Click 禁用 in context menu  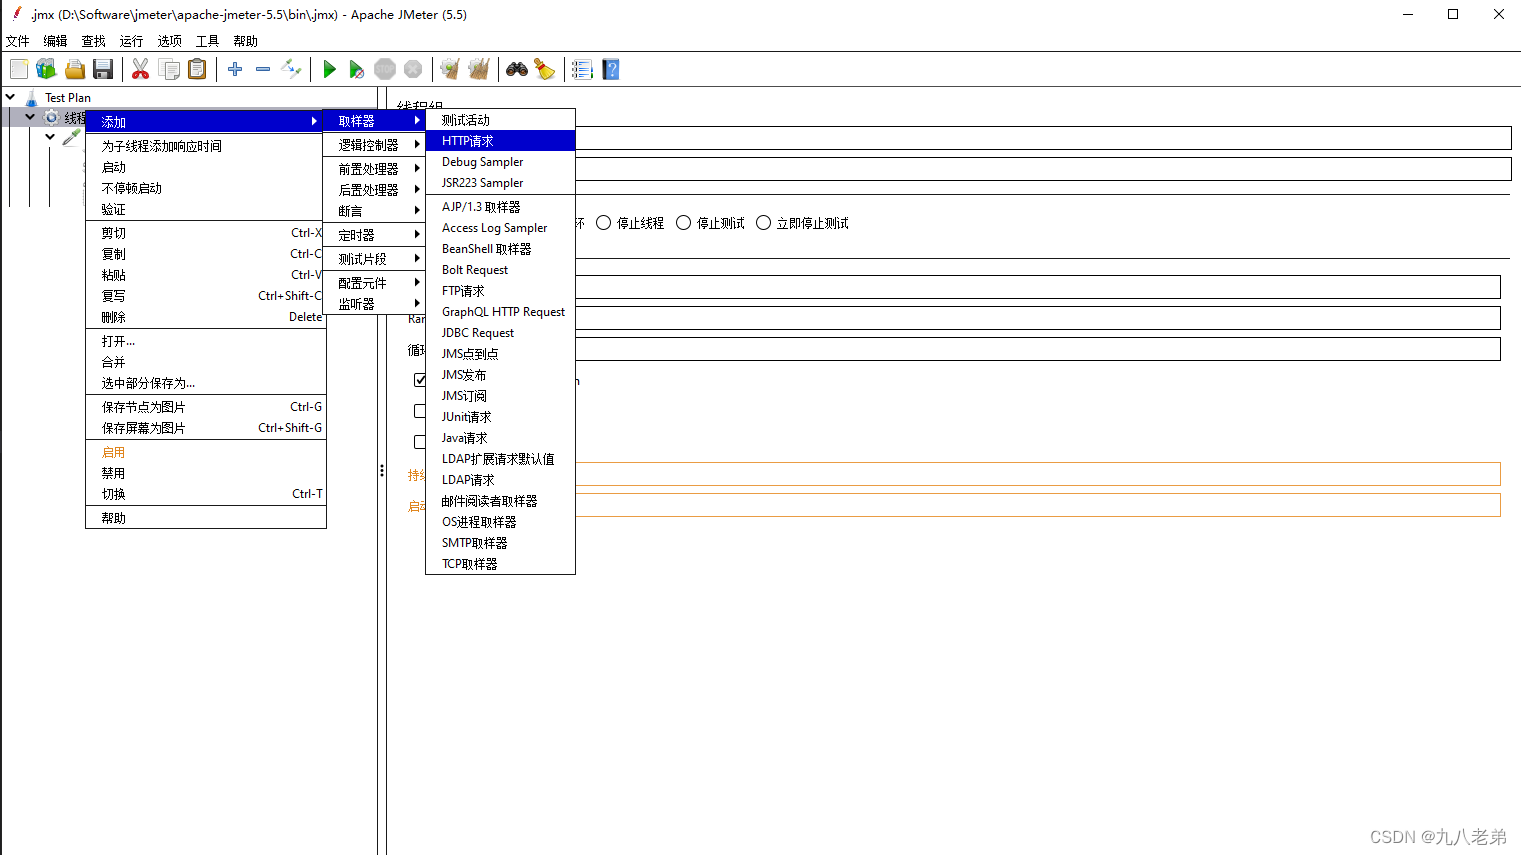[x=206, y=473]
